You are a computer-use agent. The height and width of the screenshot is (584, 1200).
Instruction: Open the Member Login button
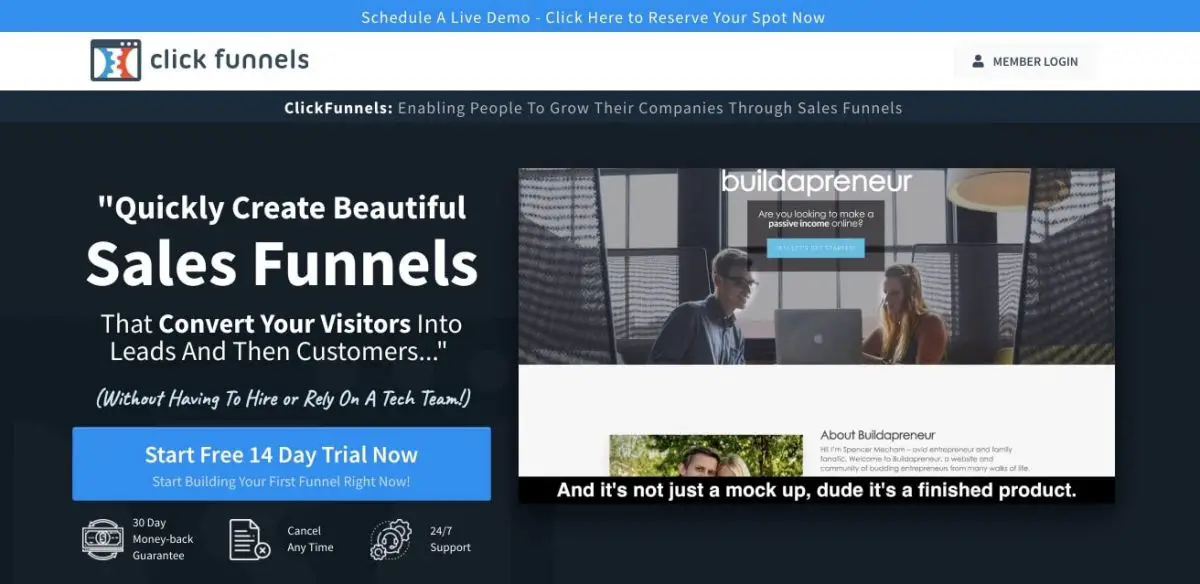pos(1024,61)
